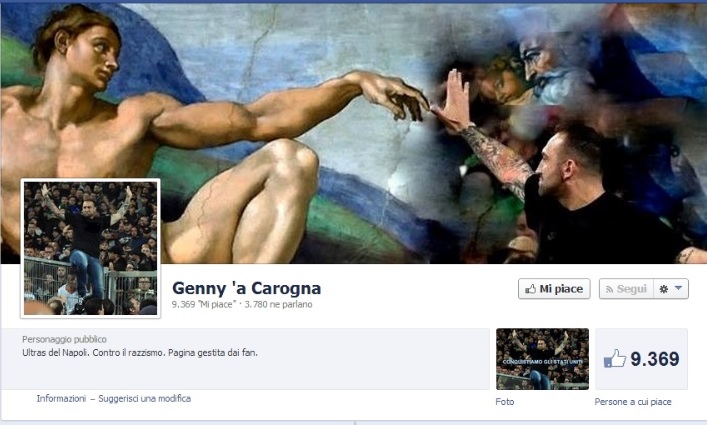Screen dimensions: 707x425
Task: Click the Personaggio pubblico category text
Action: tap(64, 339)
